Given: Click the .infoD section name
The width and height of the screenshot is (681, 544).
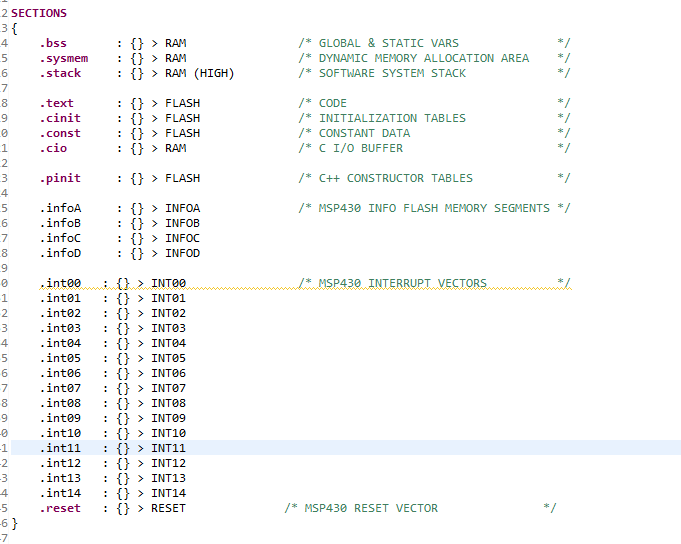Looking at the screenshot, I should tap(60, 254).
